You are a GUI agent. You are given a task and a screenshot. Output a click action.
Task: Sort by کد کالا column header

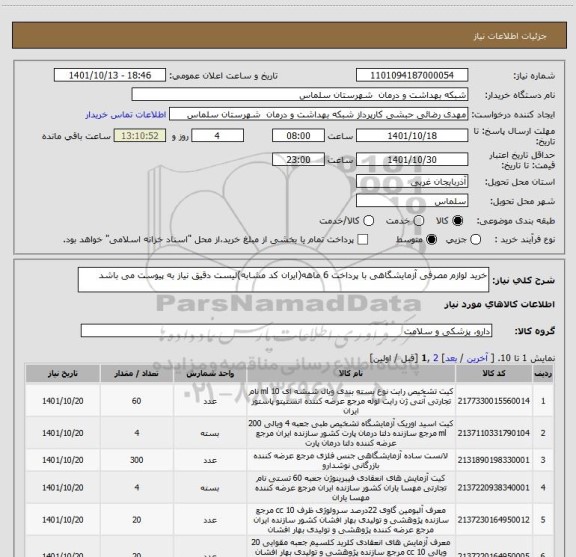click(x=494, y=373)
